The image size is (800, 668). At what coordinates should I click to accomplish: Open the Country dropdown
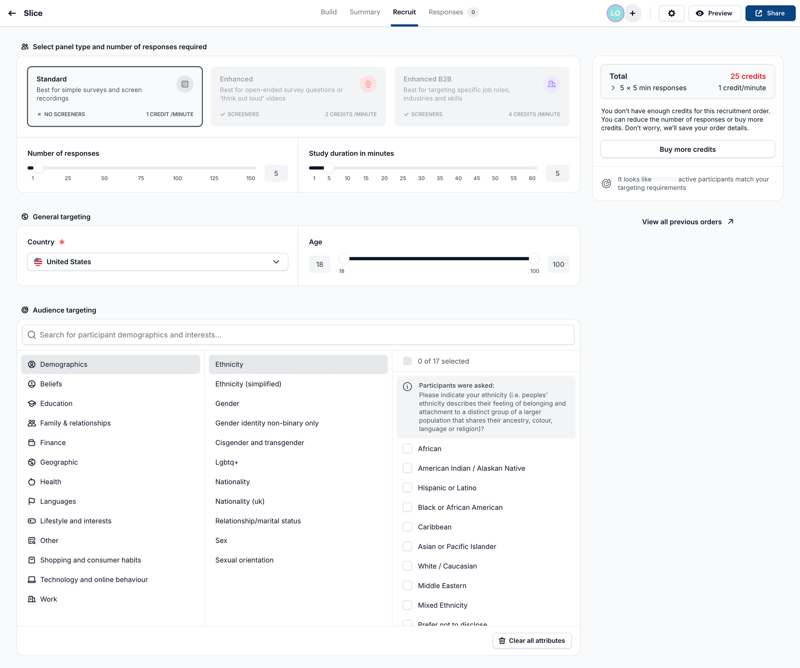(x=160, y=264)
